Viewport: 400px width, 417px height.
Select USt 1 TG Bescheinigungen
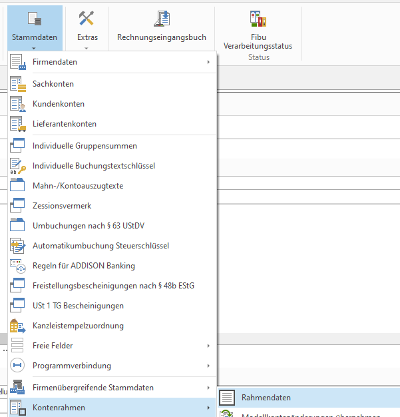coord(112,306)
